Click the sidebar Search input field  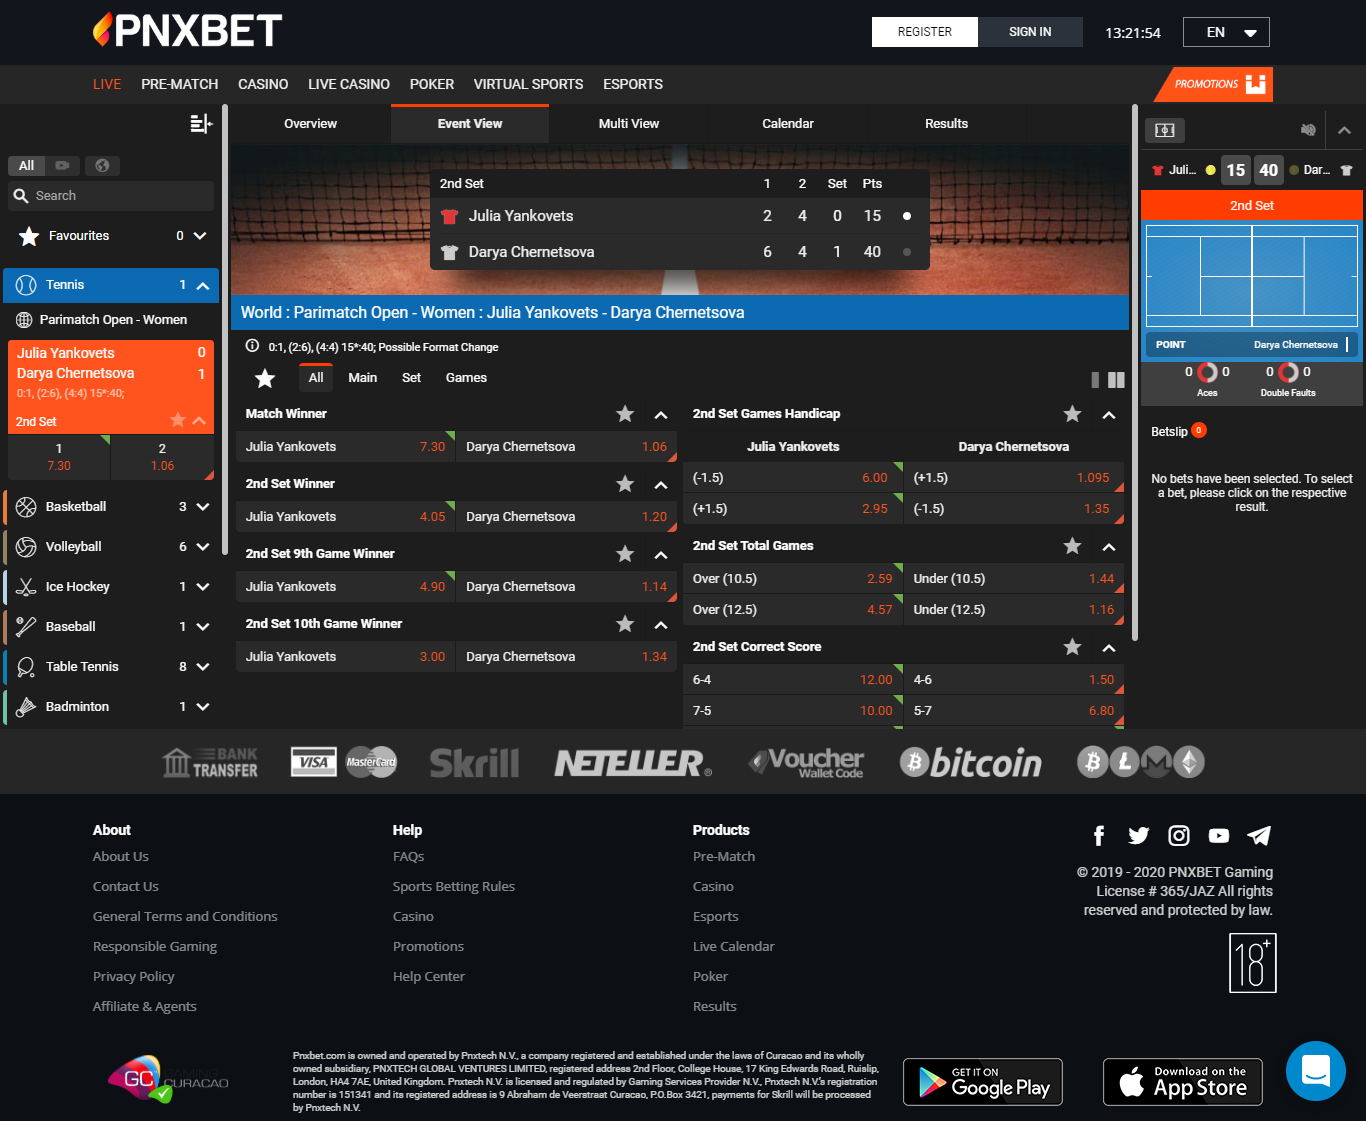coord(111,196)
